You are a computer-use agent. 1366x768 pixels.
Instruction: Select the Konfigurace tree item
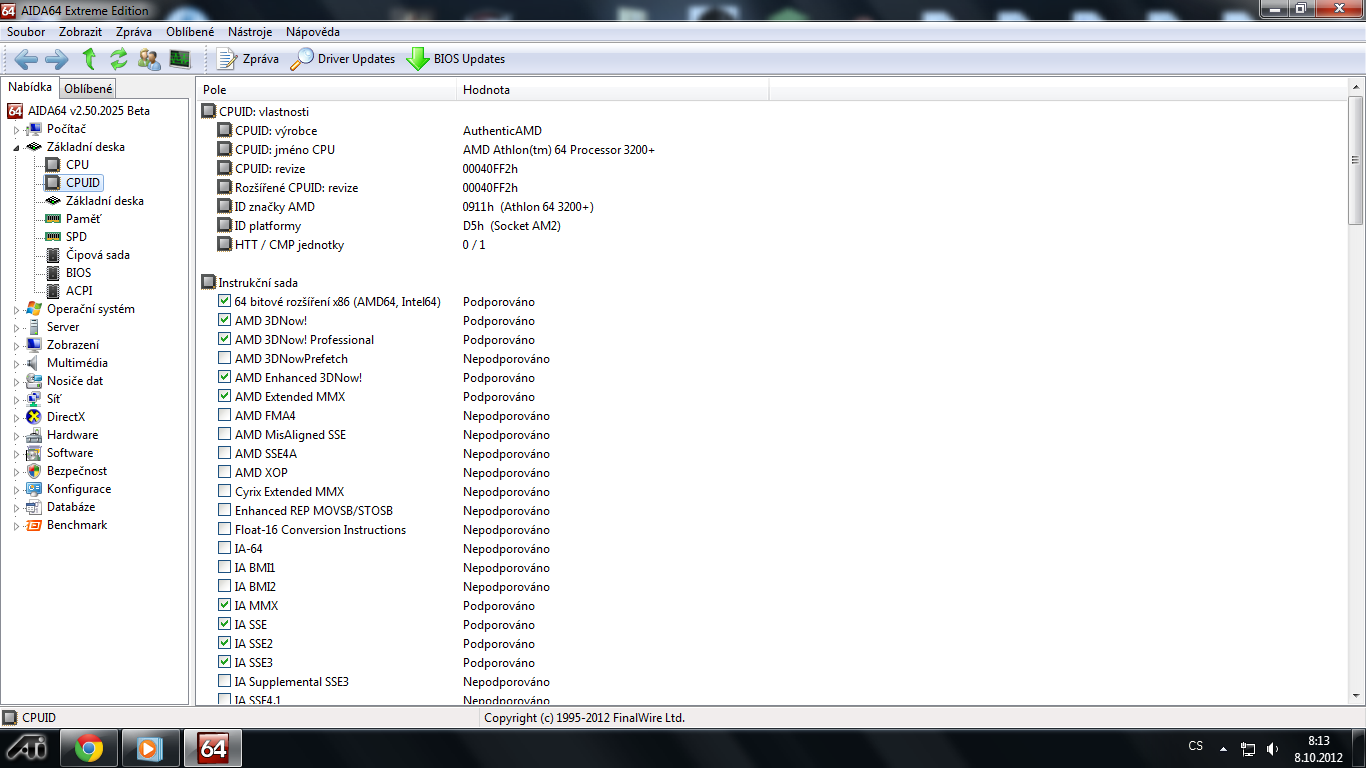79,489
